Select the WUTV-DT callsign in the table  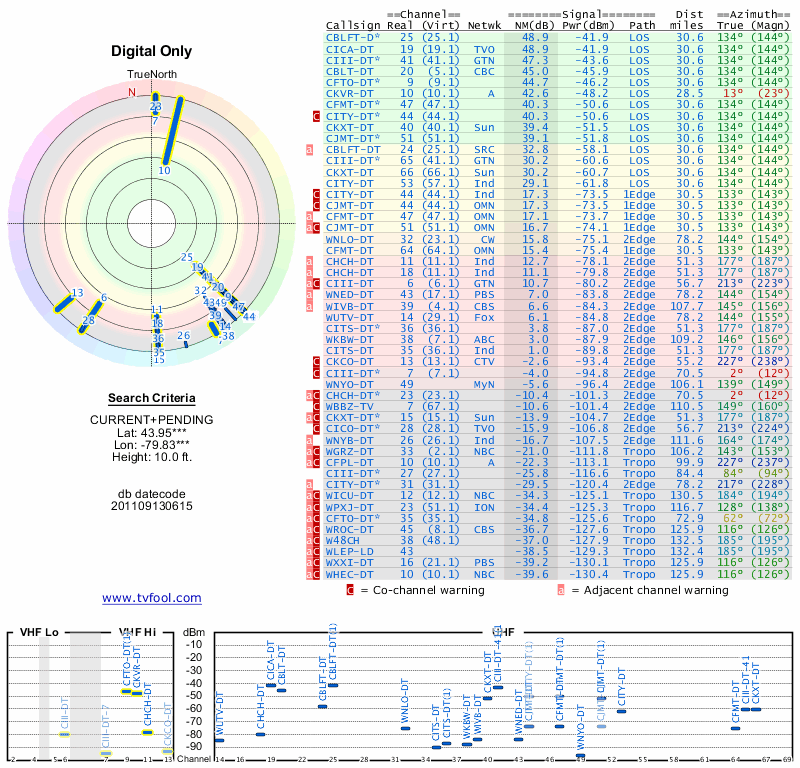point(350,317)
